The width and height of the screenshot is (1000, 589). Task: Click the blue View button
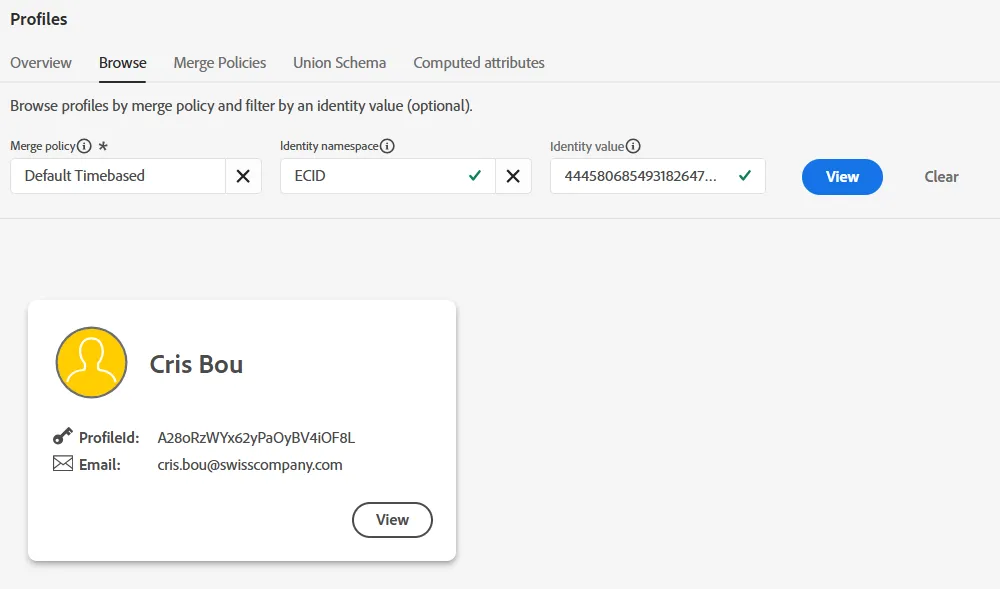click(x=842, y=177)
